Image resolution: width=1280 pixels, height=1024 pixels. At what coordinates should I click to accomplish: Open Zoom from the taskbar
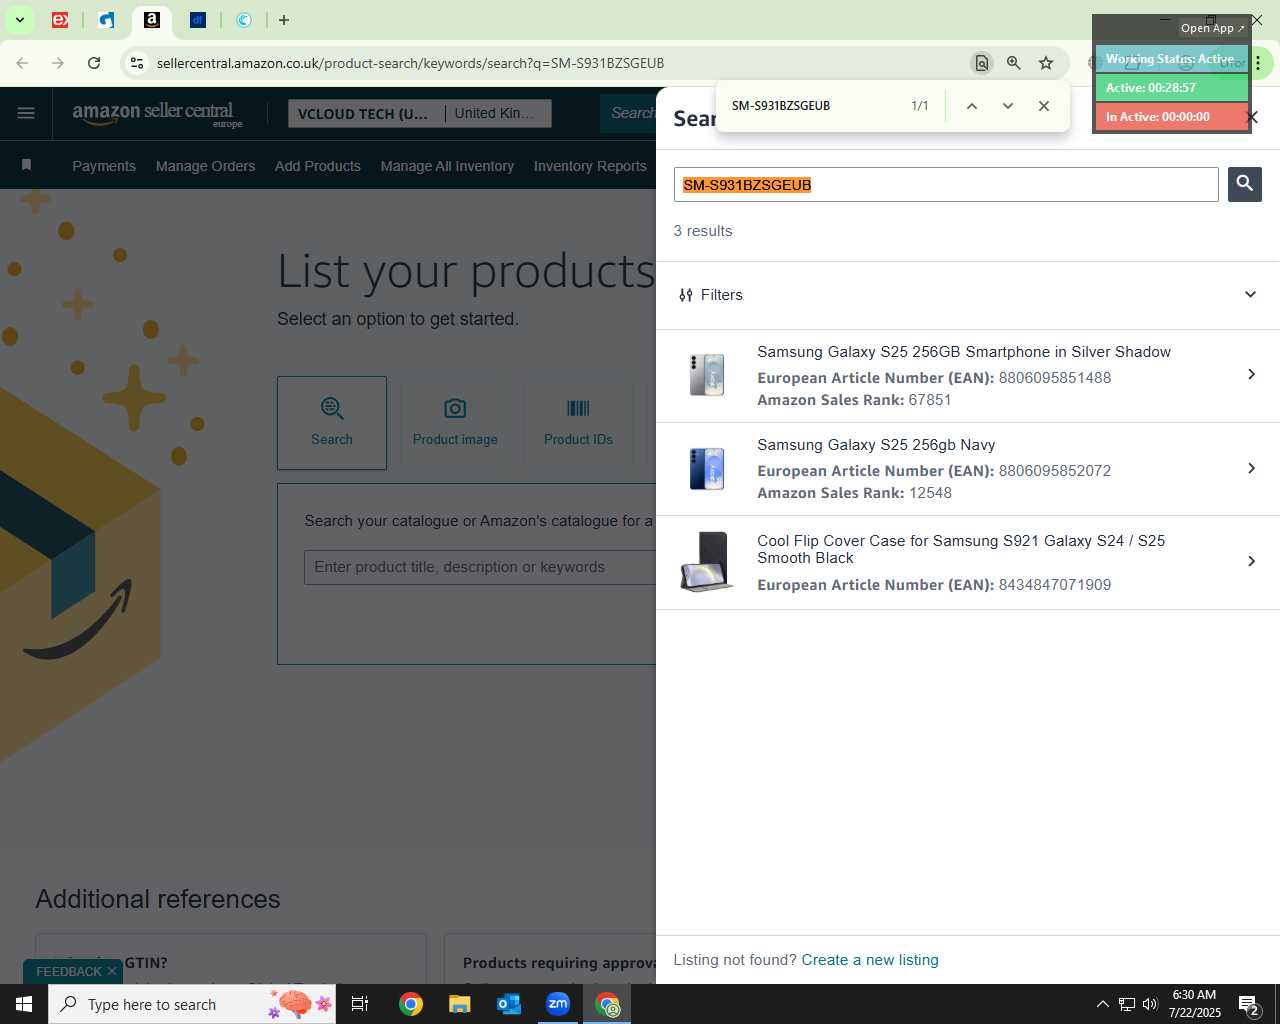coord(558,1004)
